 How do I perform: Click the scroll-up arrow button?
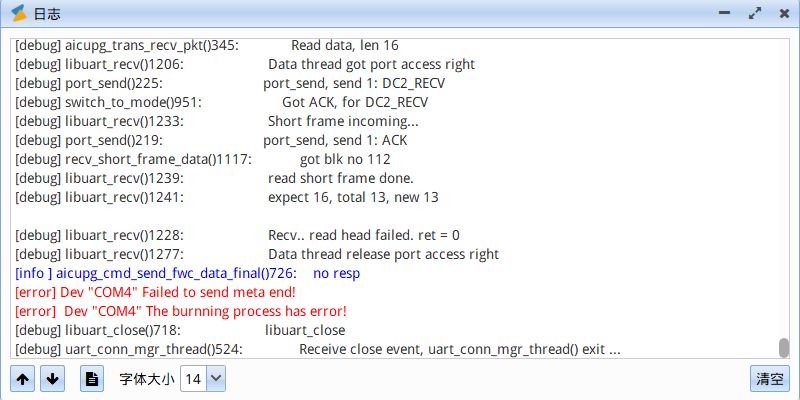pos(23,379)
